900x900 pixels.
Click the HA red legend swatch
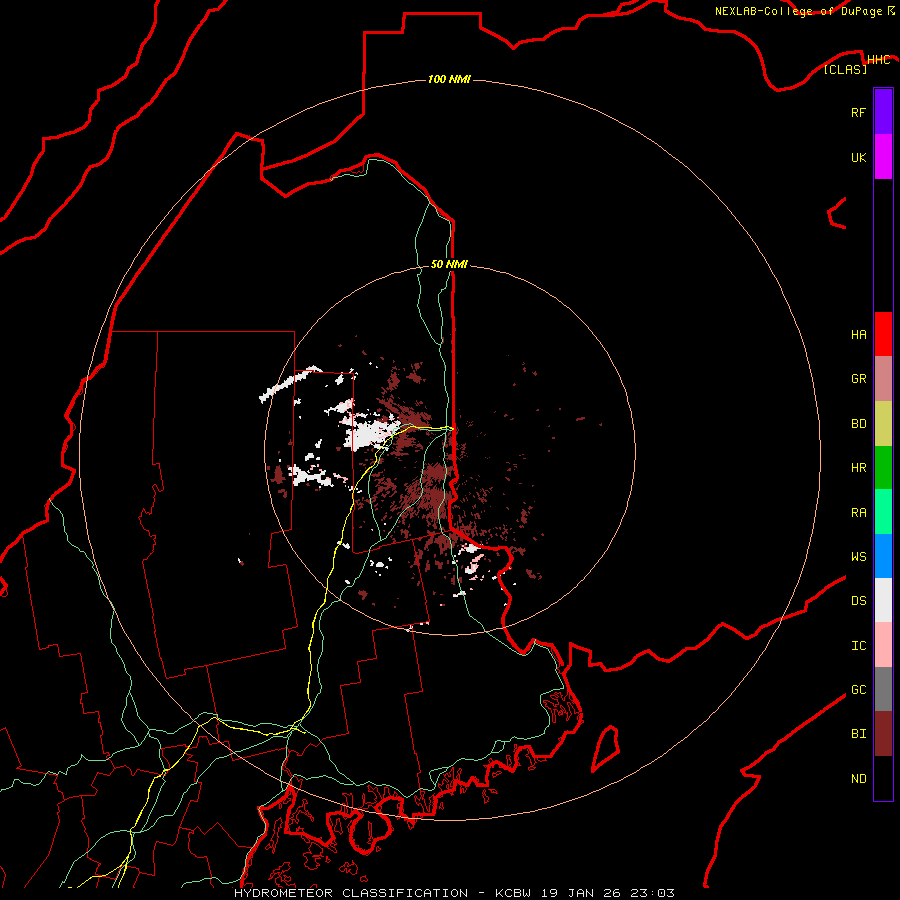pos(883,334)
